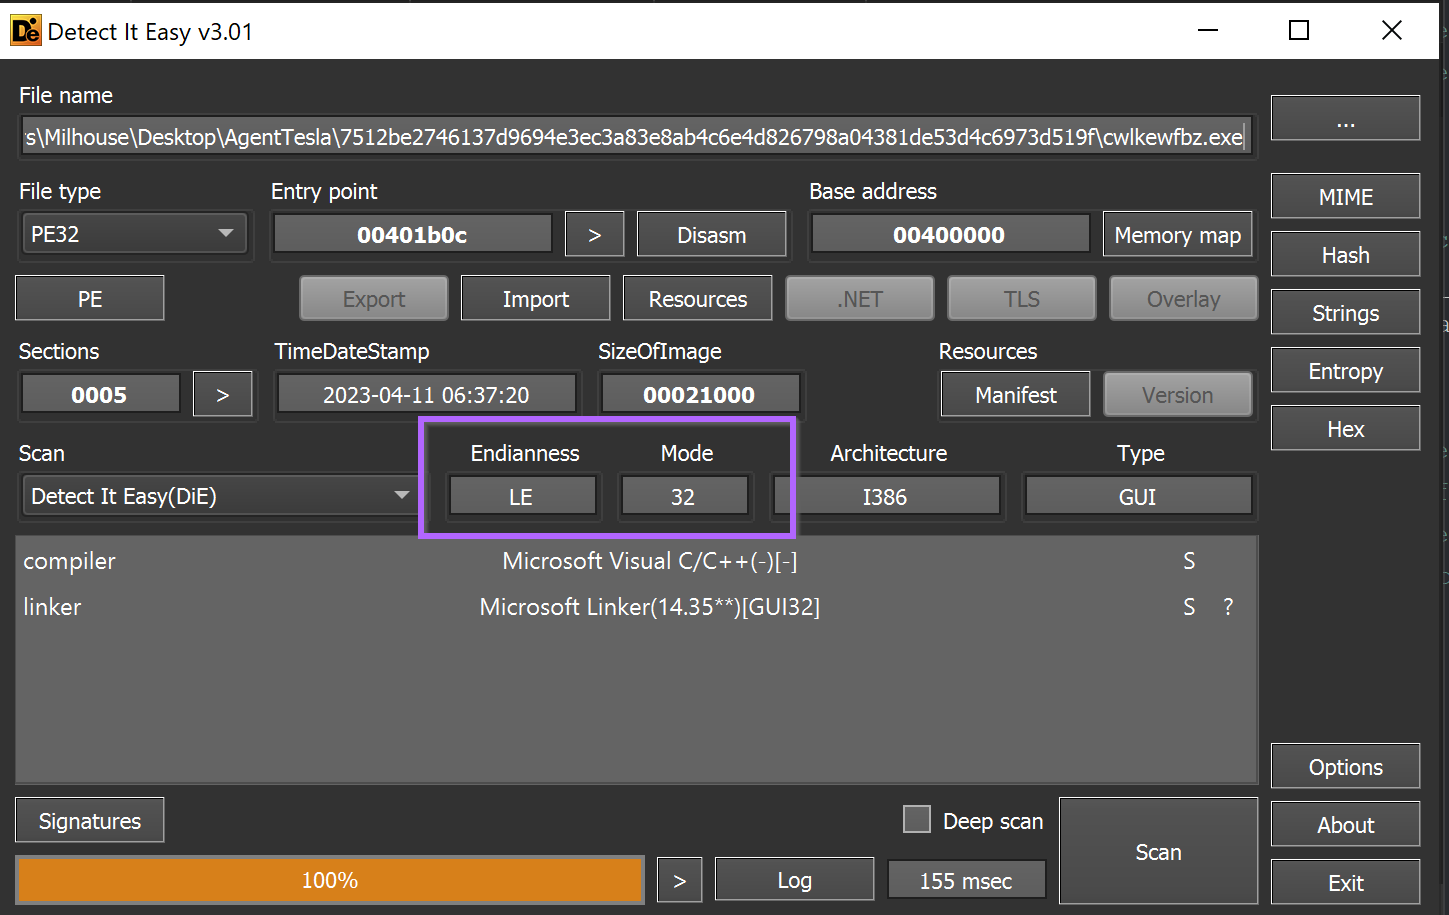Open the Import table

click(535, 298)
